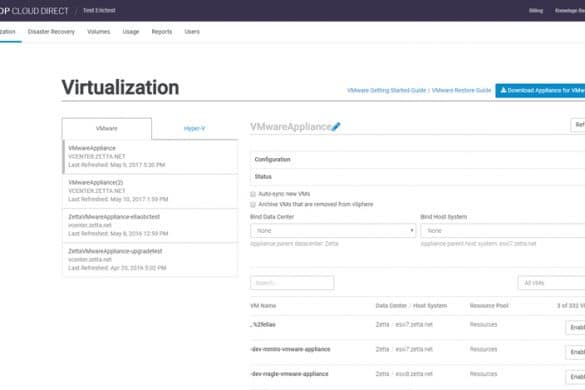Click Enable button for -dev-magle-vmware-appliance
Image resolution: width=585 pixels, height=390 pixels.
(x=575, y=377)
